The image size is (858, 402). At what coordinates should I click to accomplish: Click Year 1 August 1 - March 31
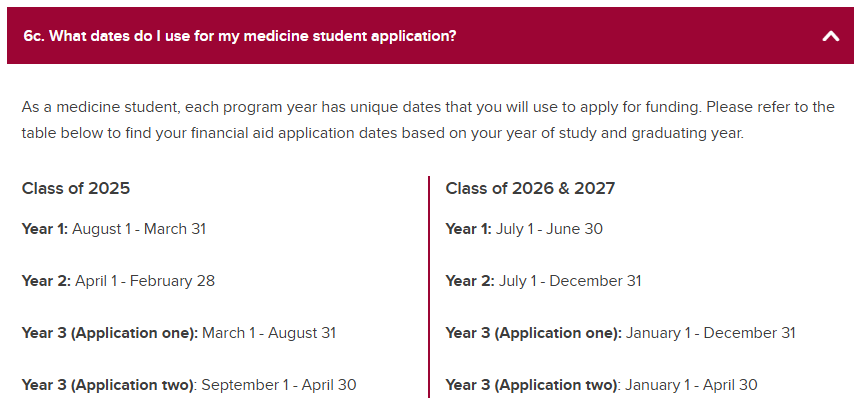114,229
